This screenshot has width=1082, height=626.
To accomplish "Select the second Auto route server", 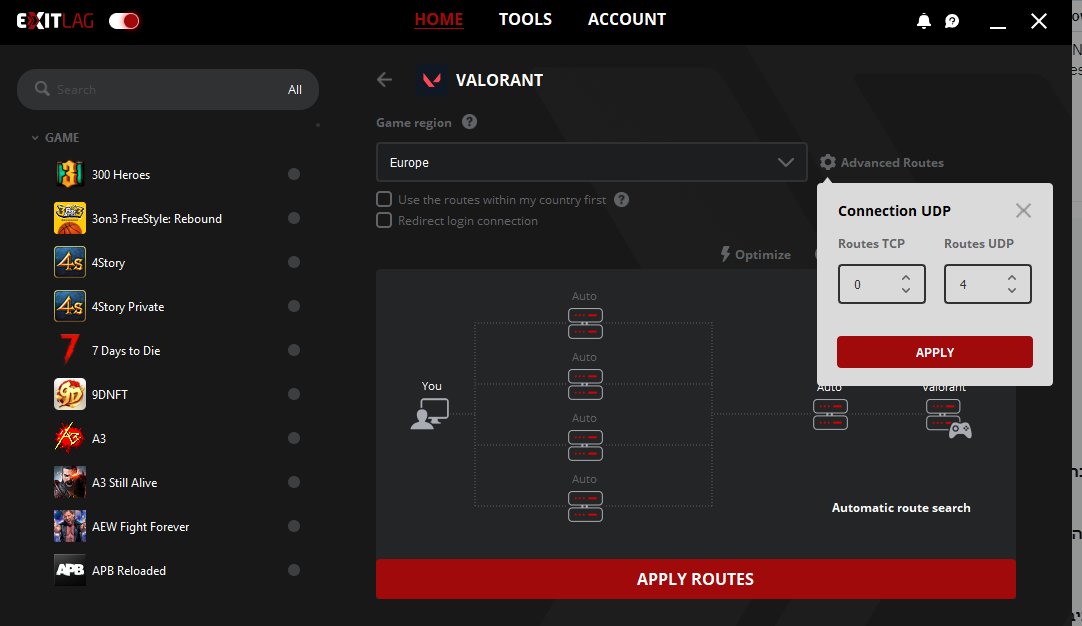I will click(585, 384).
